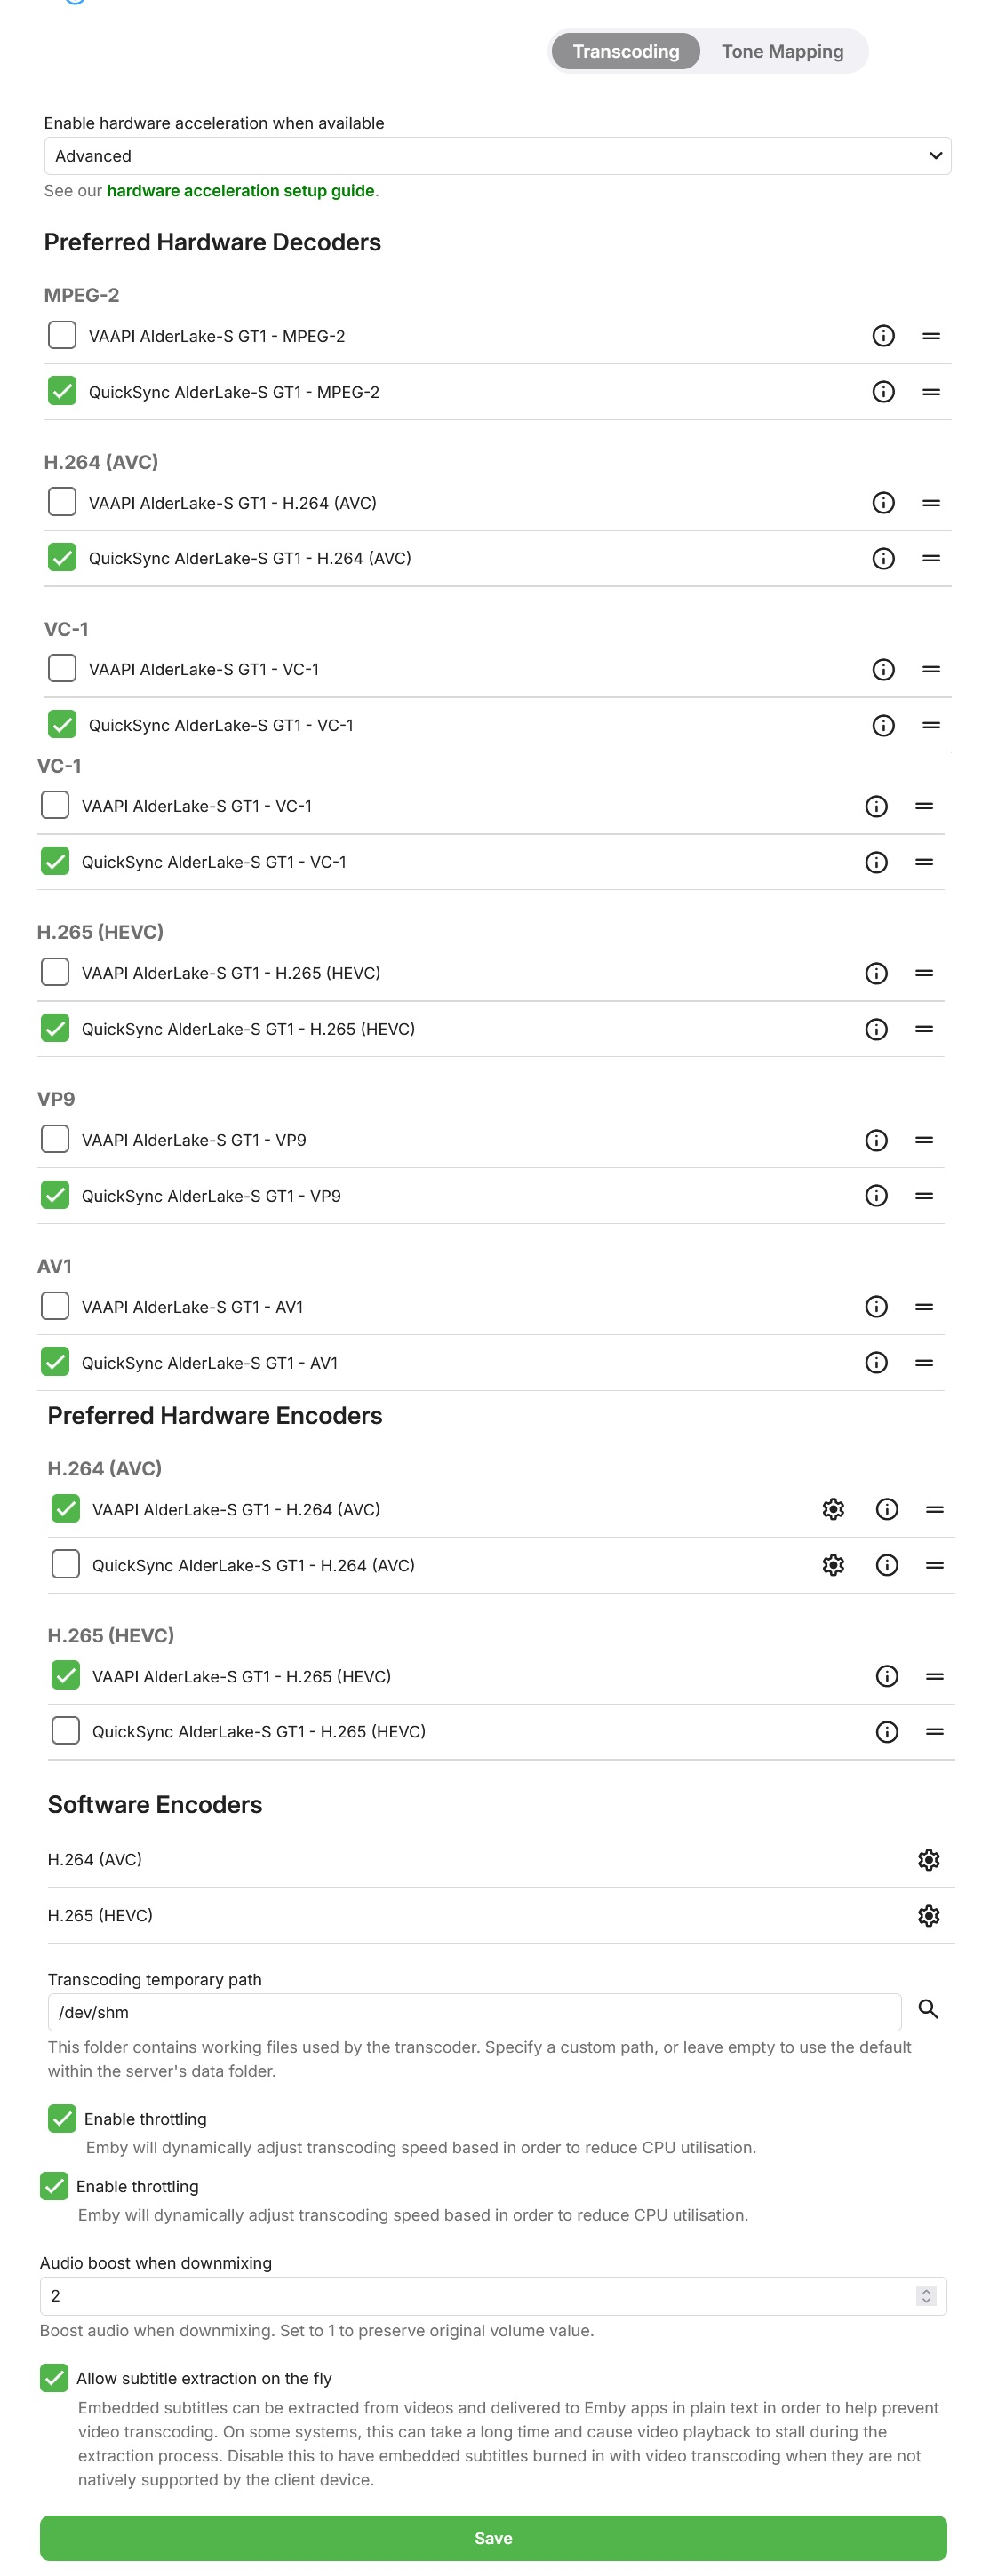Uncheck Allow subtitle extraction on the fly
982x2576 pixels.
pos(54,2378)
